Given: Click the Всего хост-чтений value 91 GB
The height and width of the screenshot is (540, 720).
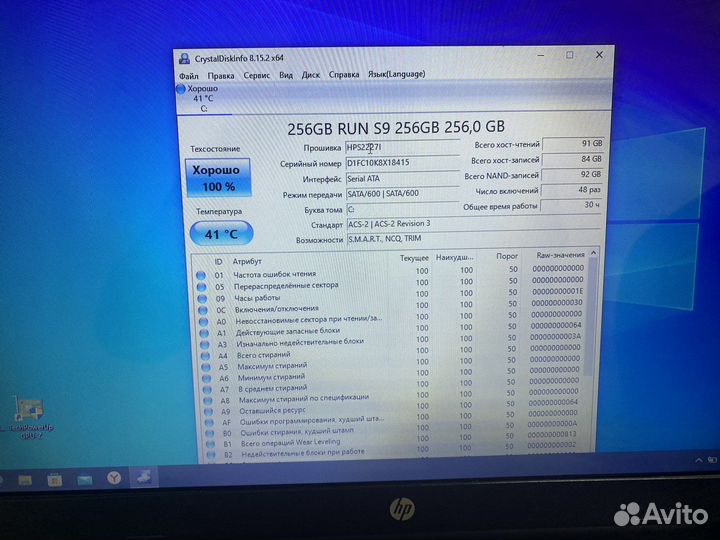Looking at the screenshot, I should [573, 144].
